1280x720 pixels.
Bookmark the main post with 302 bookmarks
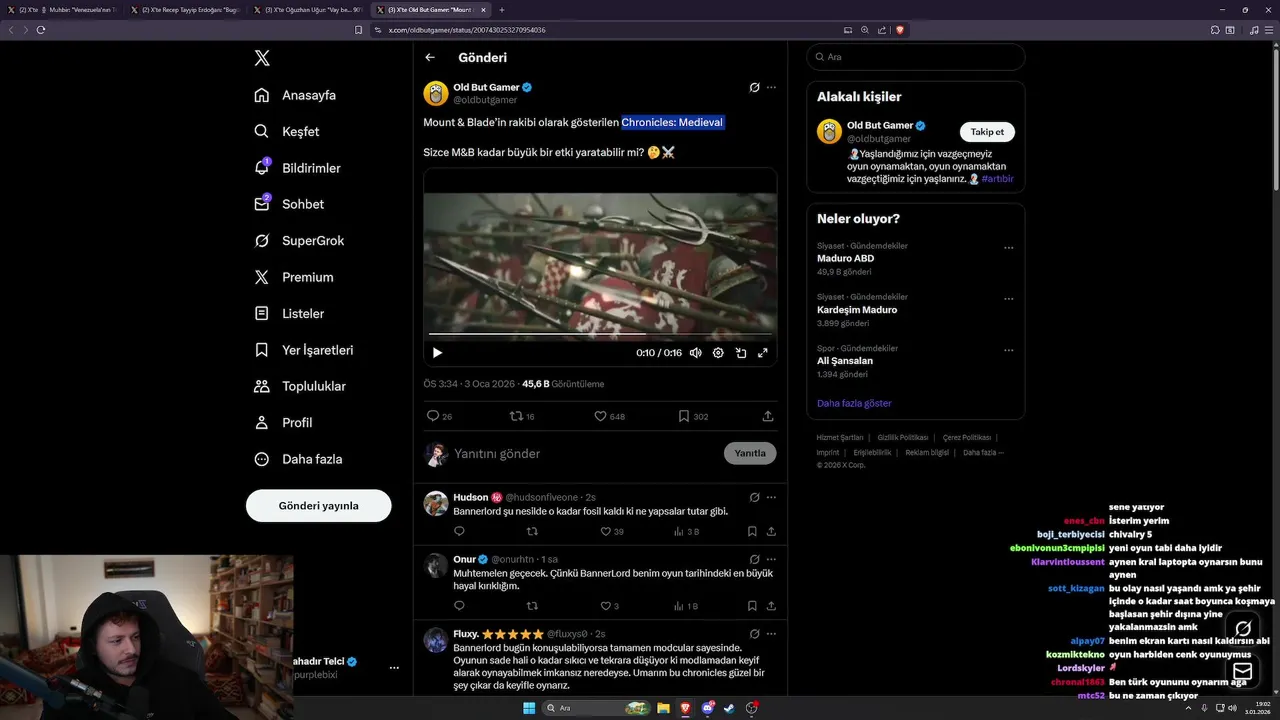coord(693,416)
